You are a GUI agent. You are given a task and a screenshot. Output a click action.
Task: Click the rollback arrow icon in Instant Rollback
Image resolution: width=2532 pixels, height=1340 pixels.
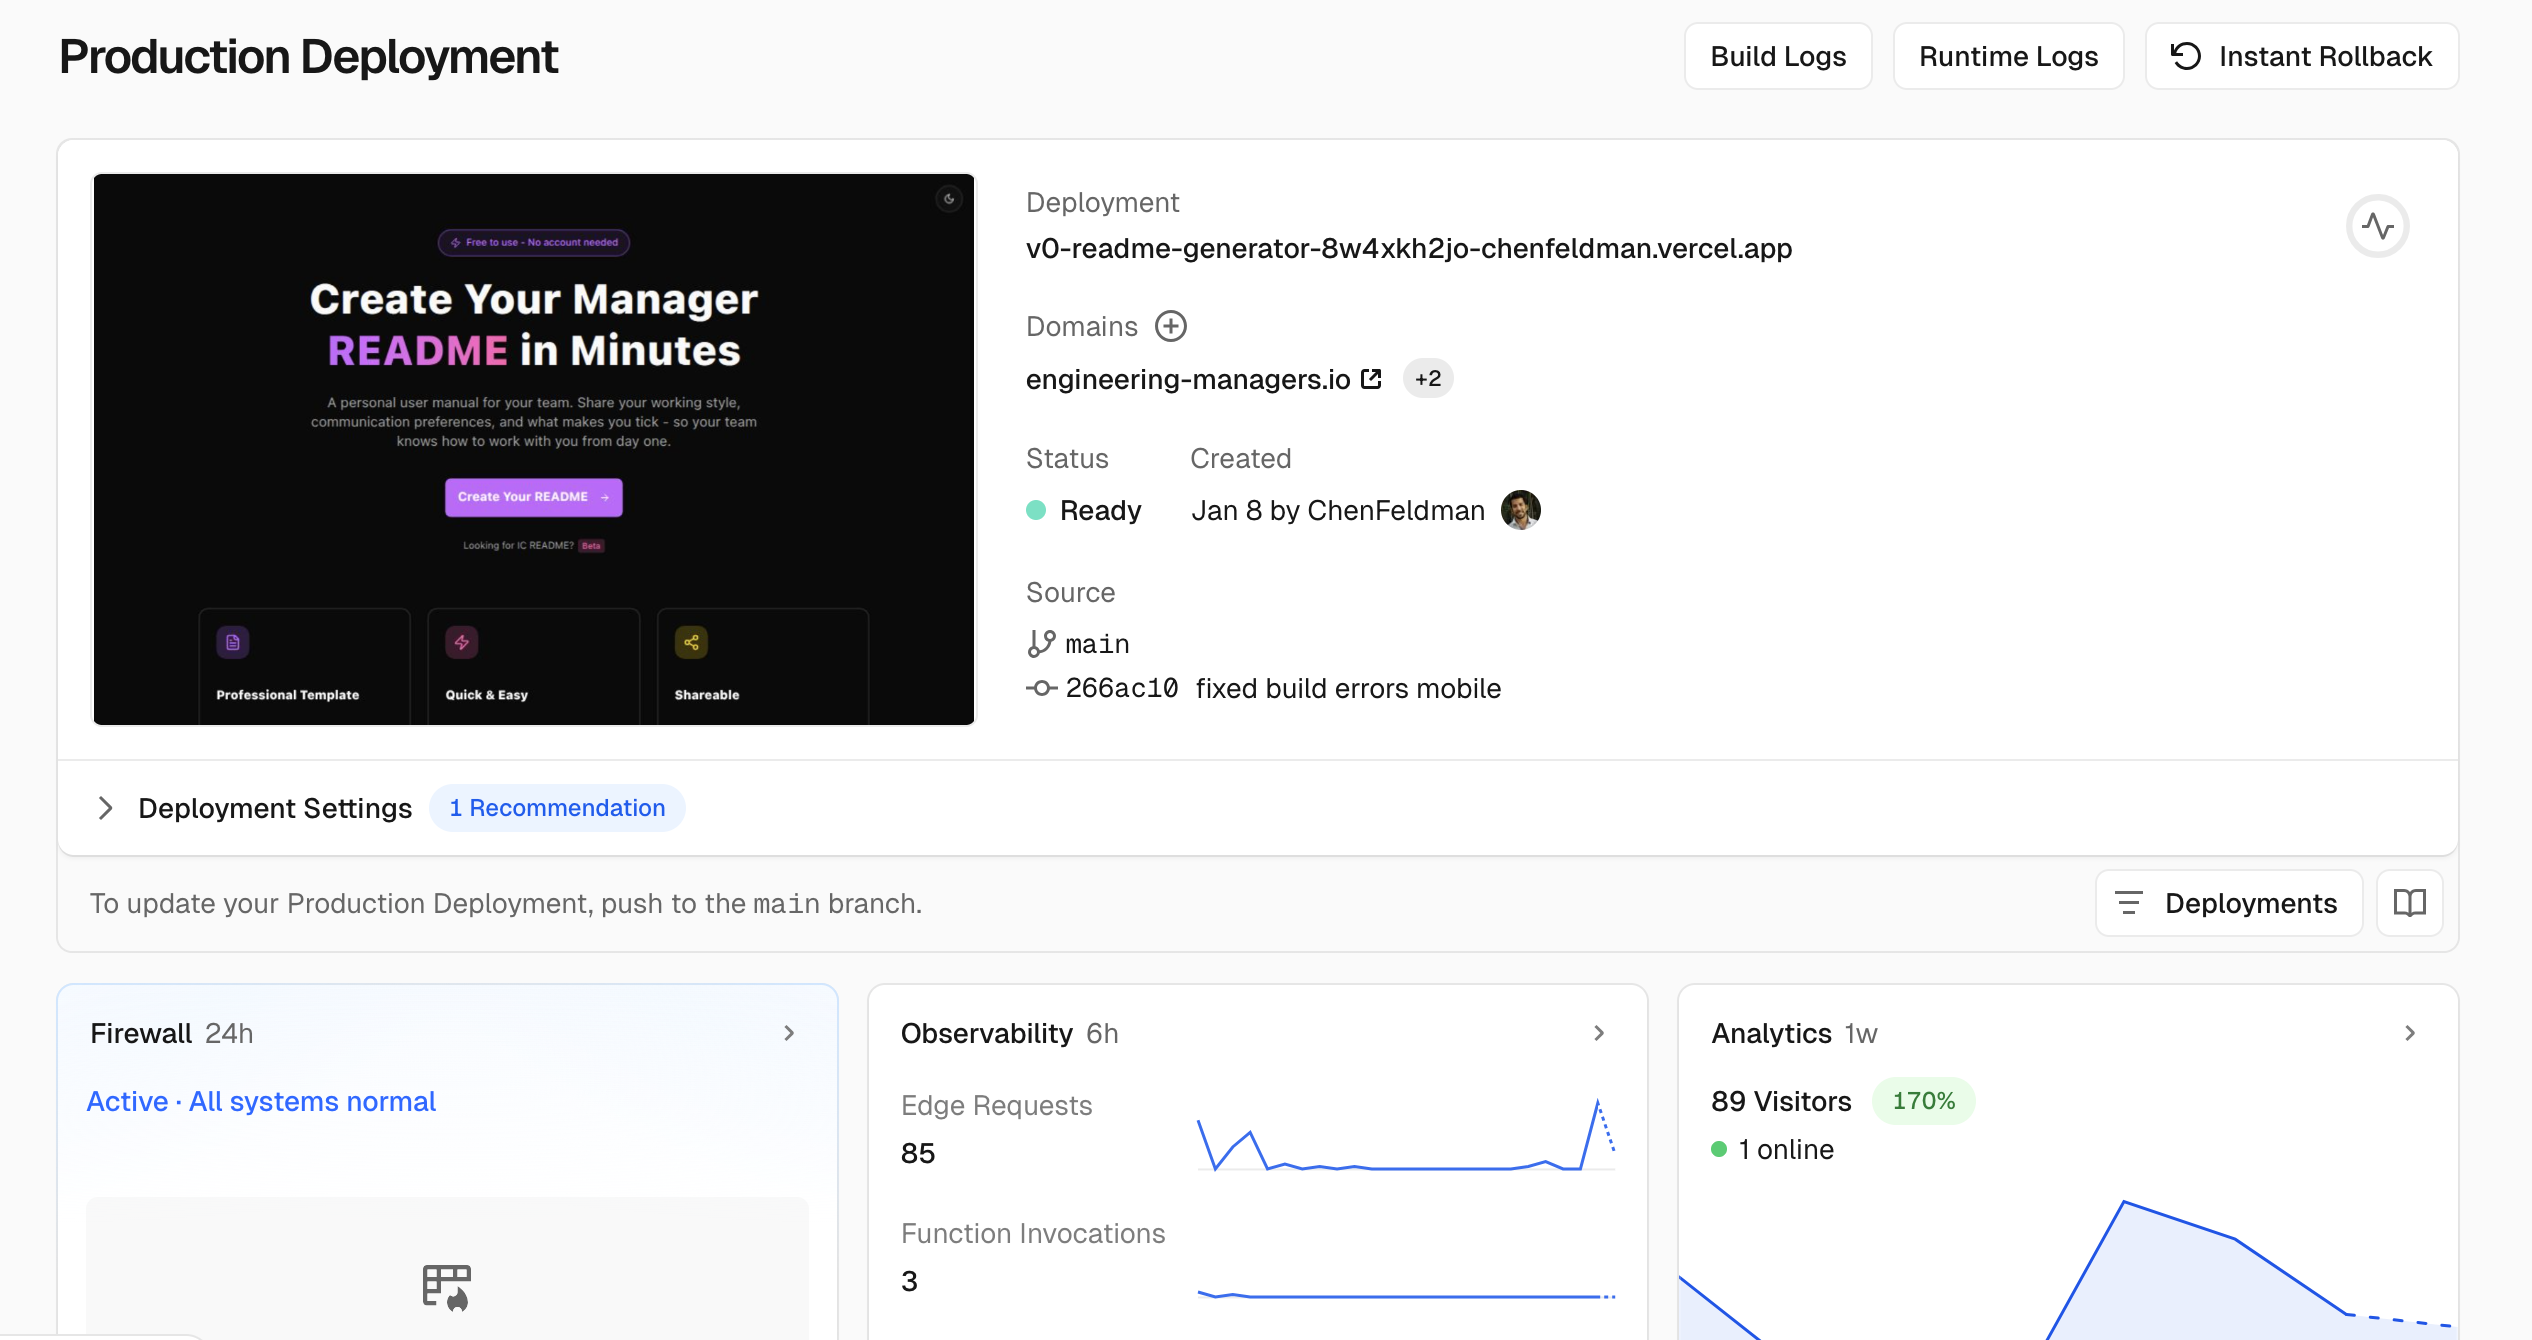2185,56
